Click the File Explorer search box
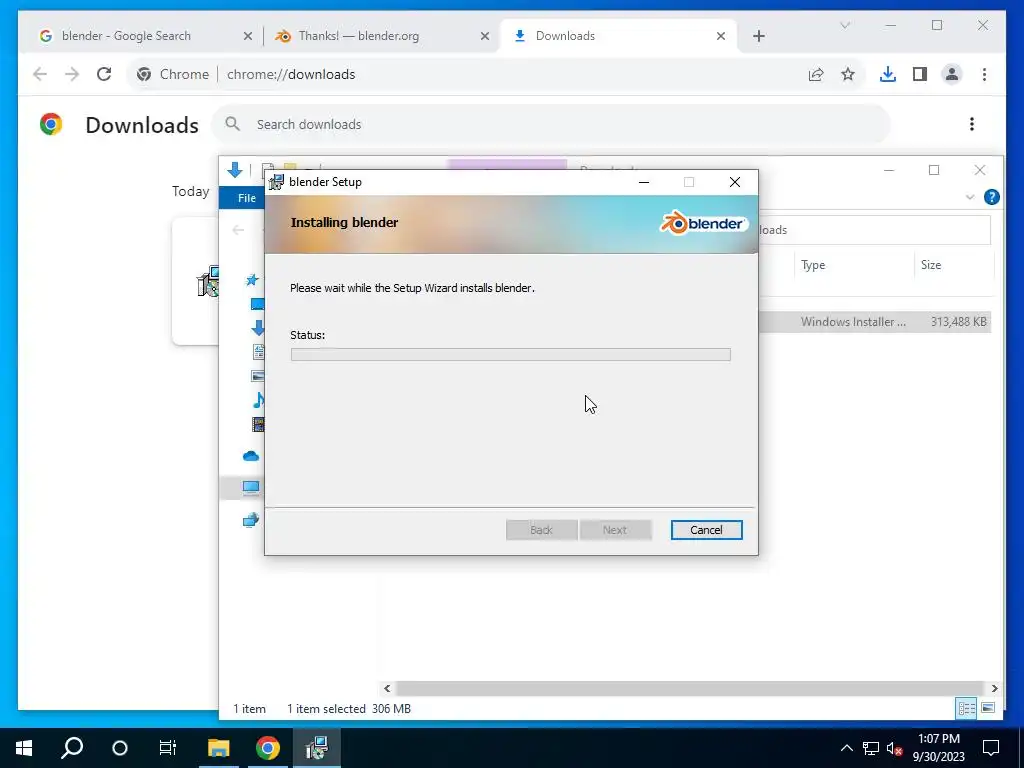This screenshot has height=768, width=1024. click(x=874, y=230)
